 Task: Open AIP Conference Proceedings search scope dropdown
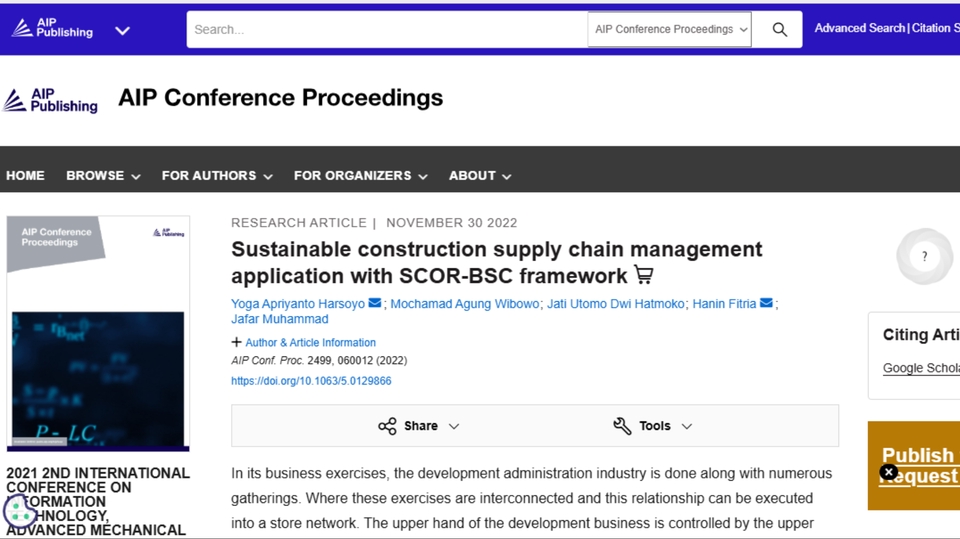669,29
